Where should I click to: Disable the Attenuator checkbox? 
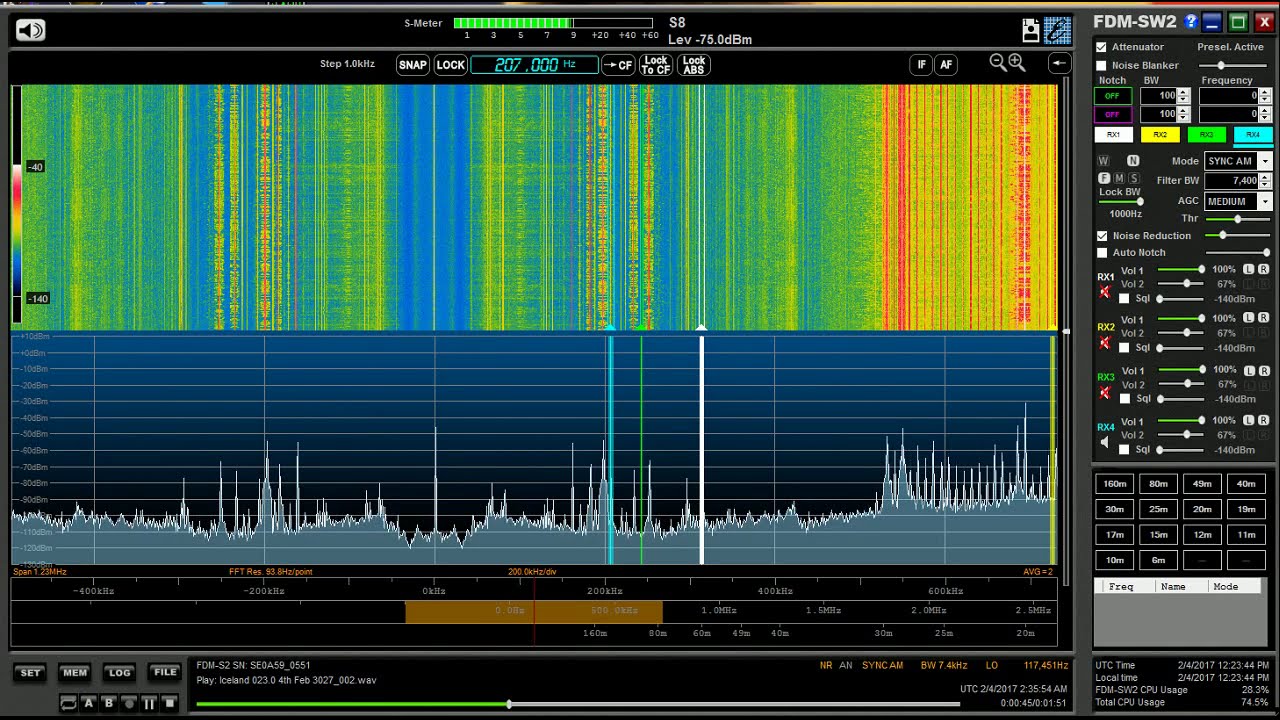[x=1101, y=47]
